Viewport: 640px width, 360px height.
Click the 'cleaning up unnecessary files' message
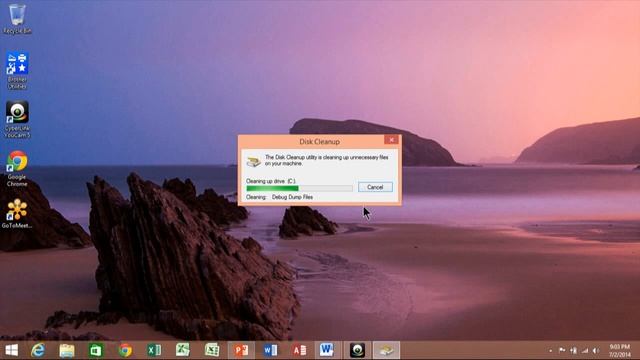(327, 160)
